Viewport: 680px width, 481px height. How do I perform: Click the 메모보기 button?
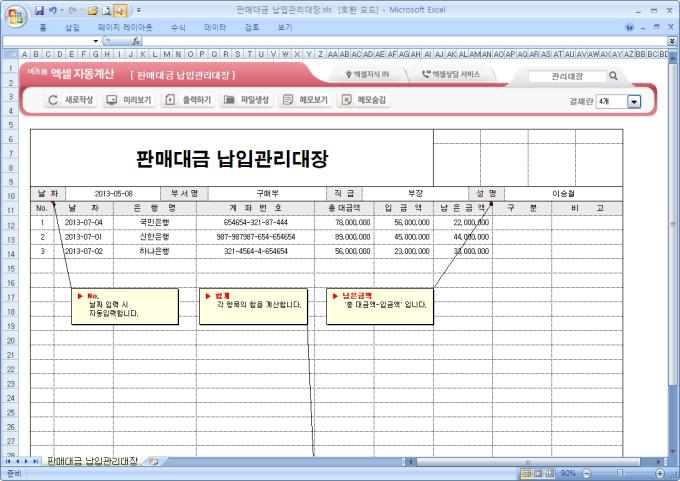[x=305, y=100]
